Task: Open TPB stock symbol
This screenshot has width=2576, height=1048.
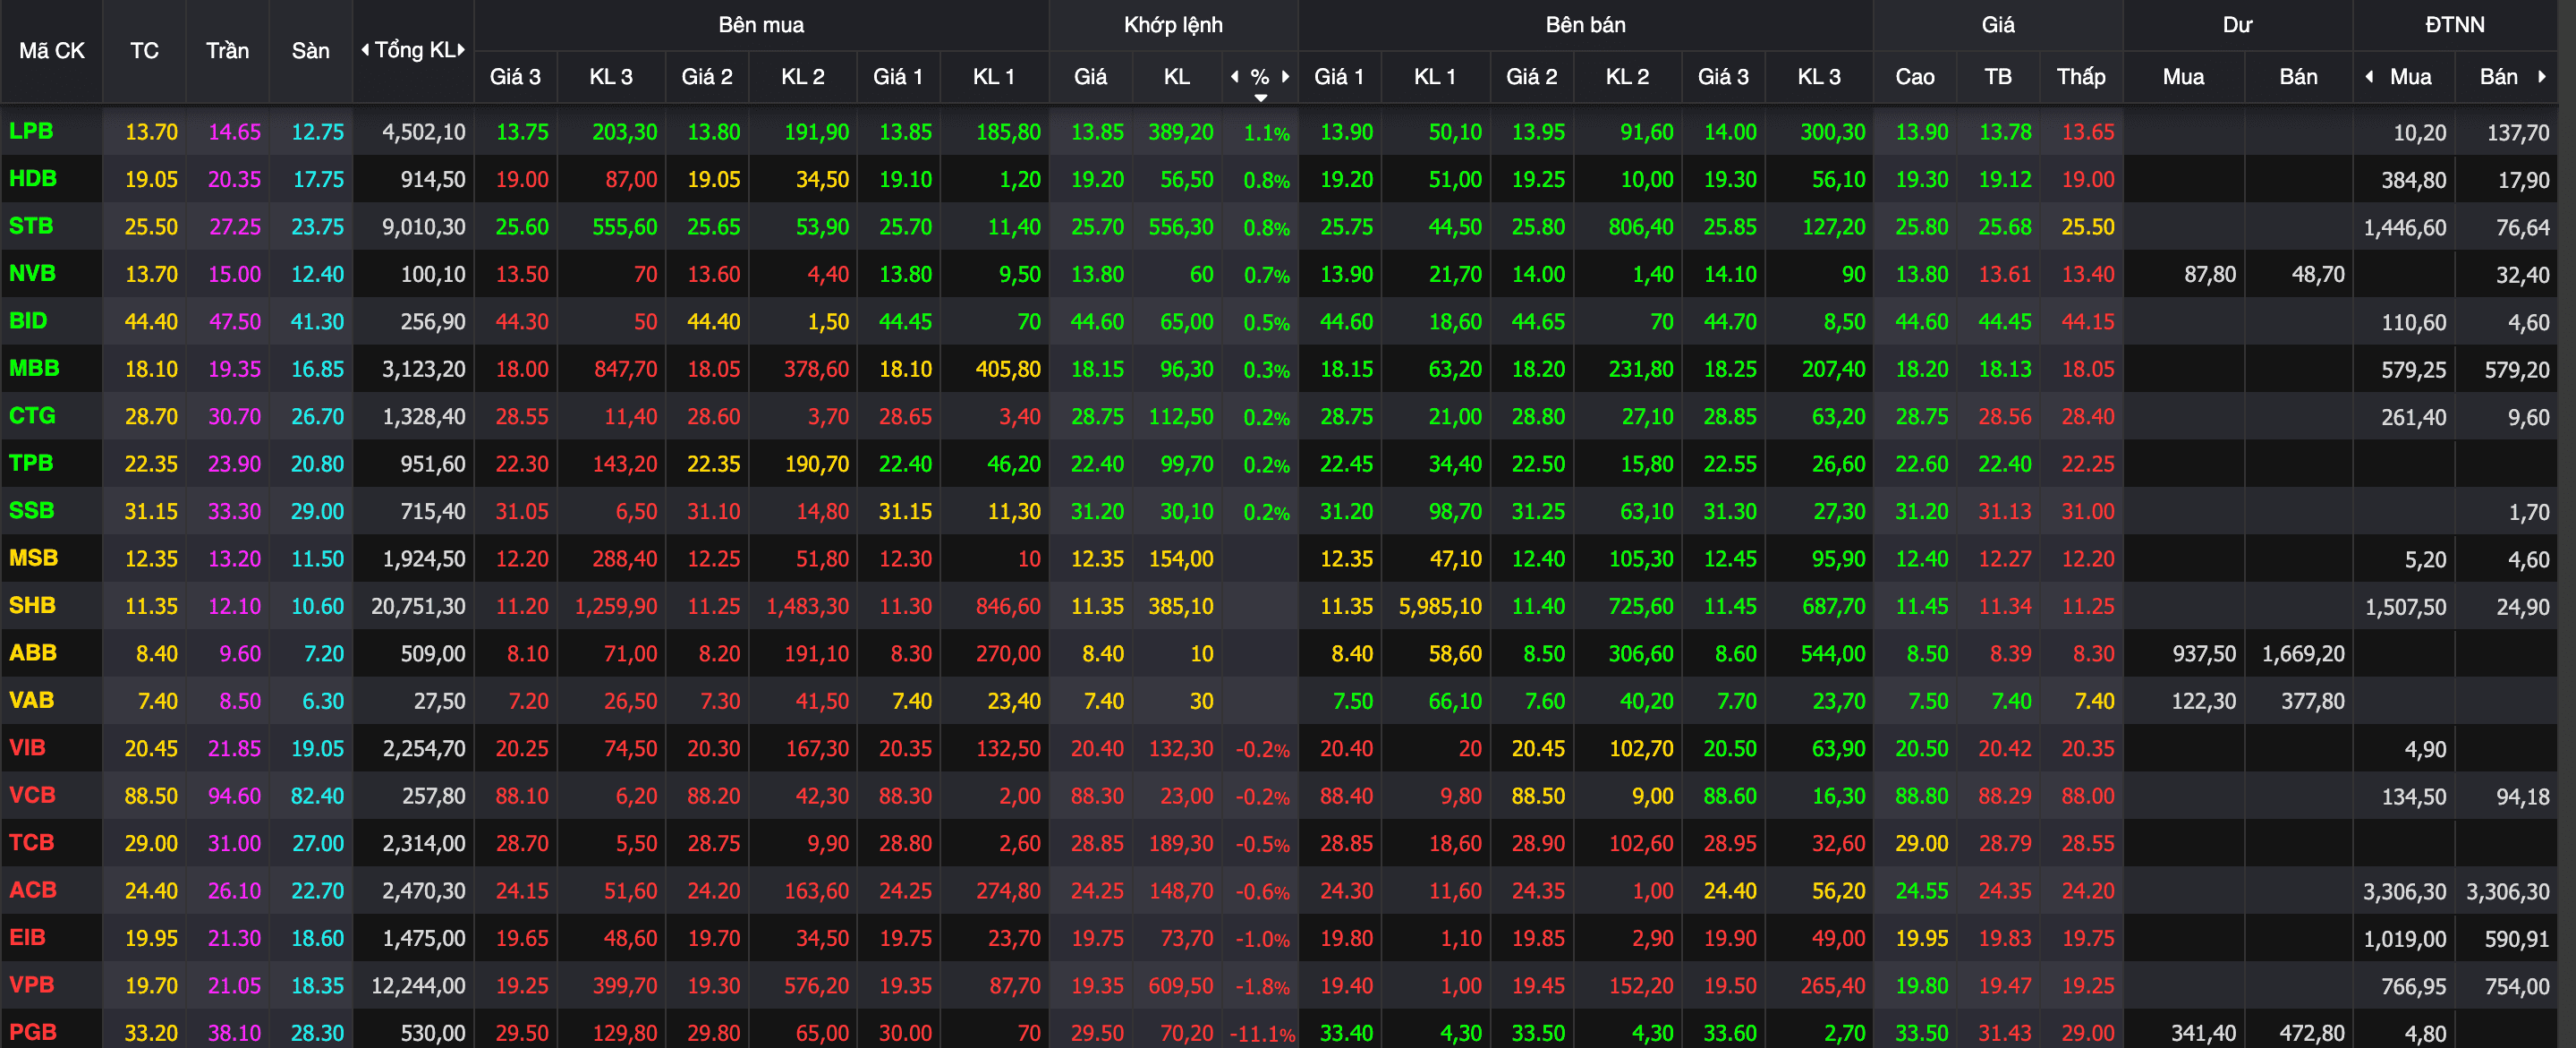Action: (31, 463)
